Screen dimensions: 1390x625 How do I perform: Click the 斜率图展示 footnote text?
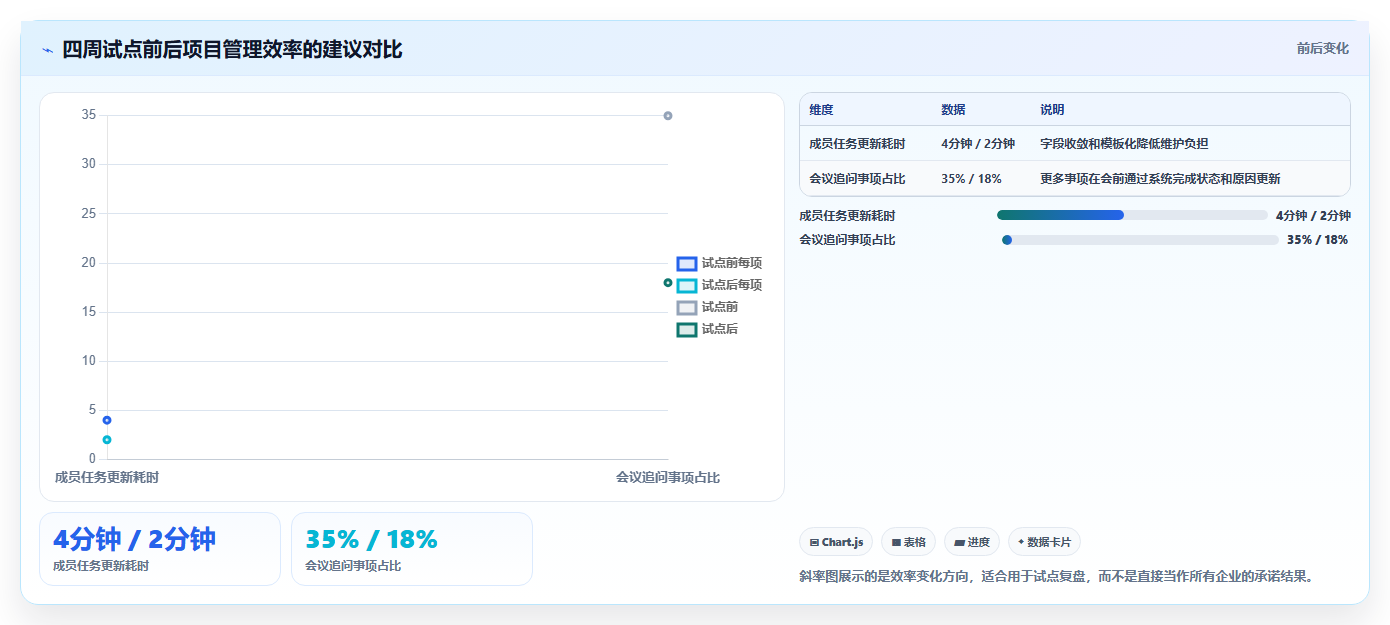click(1056, 576)
